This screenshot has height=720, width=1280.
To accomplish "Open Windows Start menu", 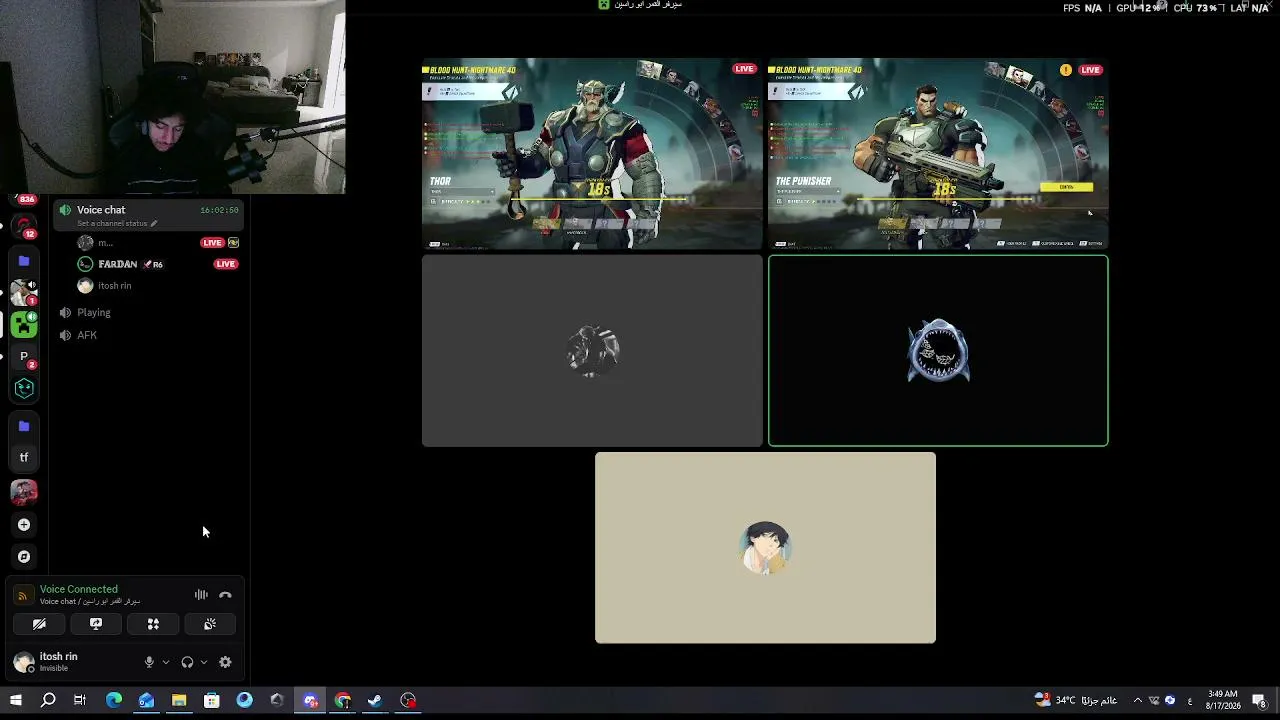I will coord(15,701).
